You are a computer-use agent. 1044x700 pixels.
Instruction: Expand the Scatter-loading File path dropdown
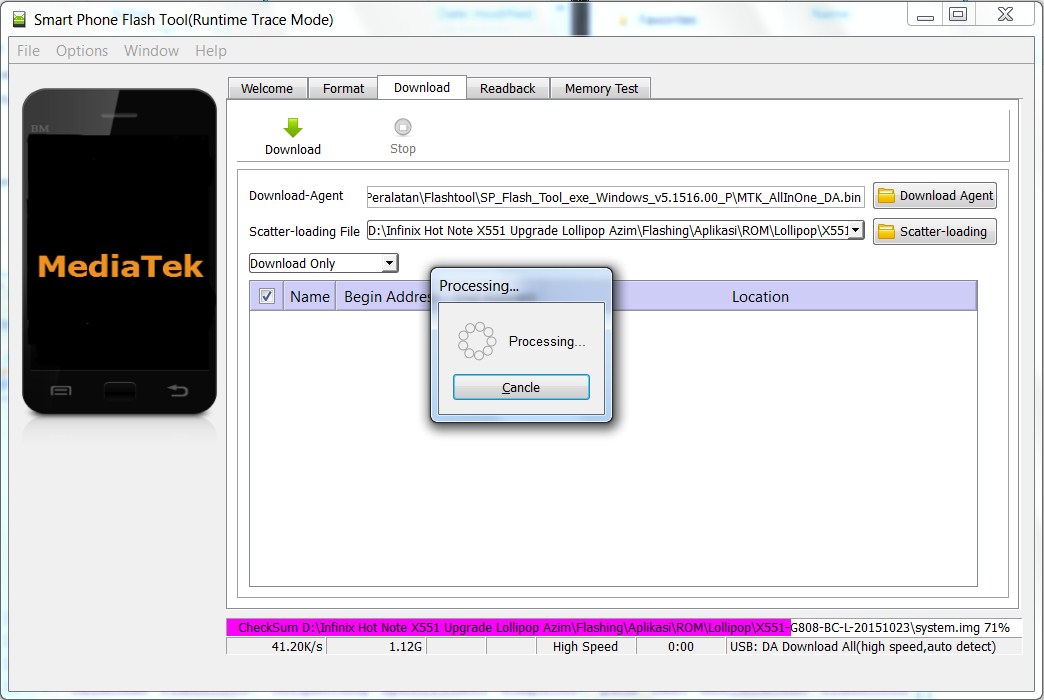click(856, 231)
